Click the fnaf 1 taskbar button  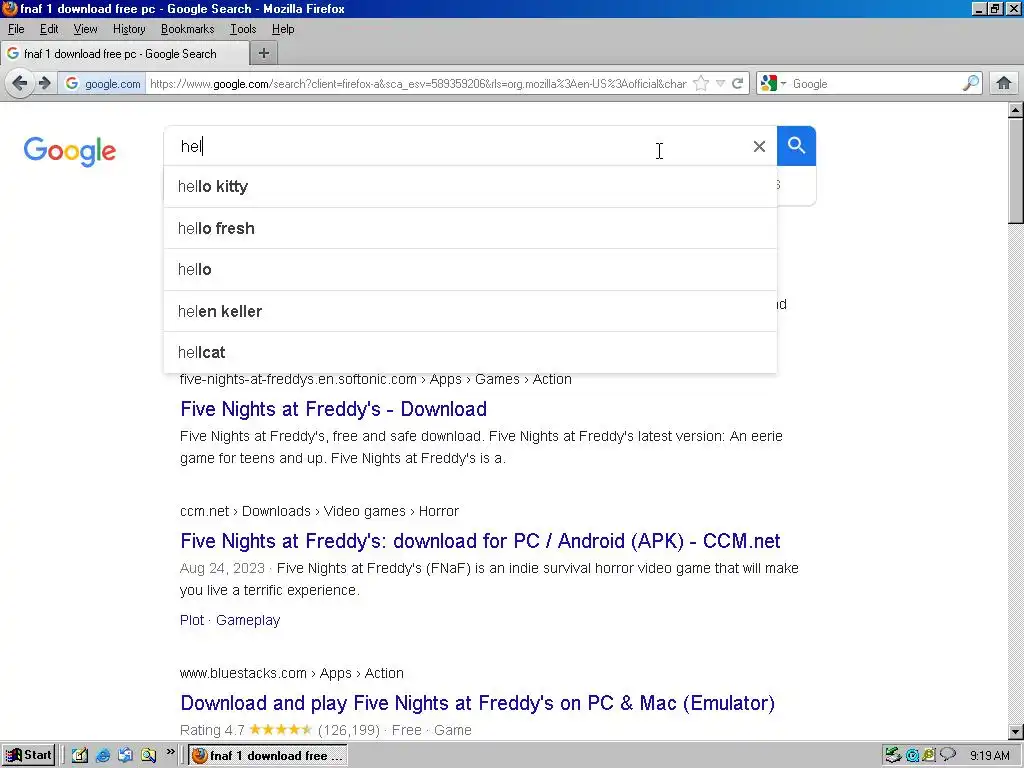(268, 756)
